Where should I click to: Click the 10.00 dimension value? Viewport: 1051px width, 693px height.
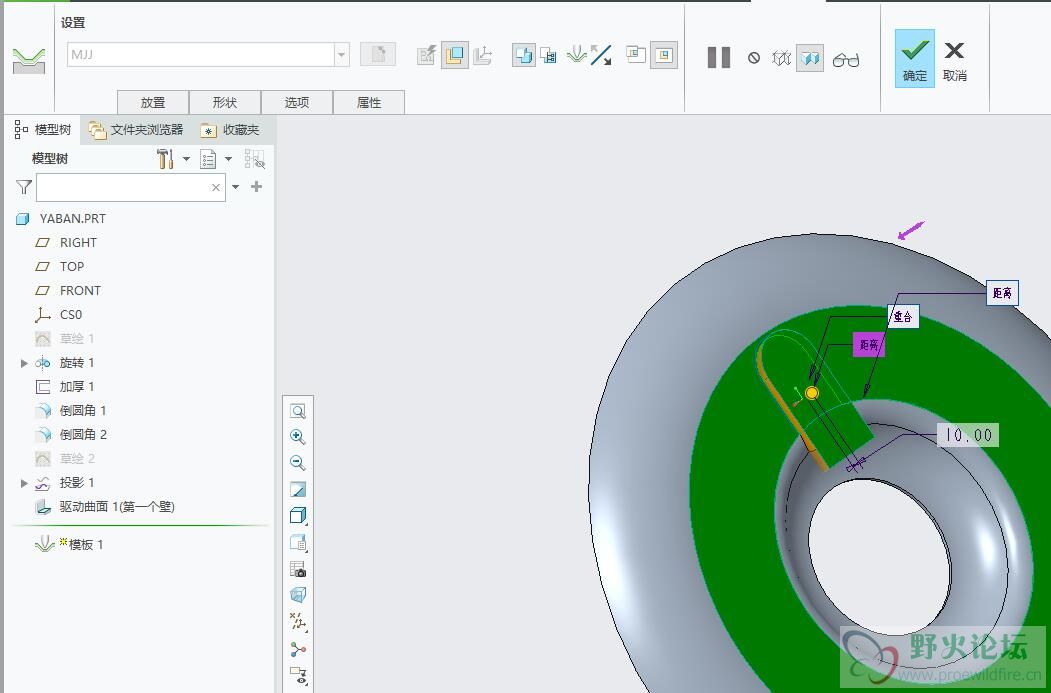coord(968,435)
